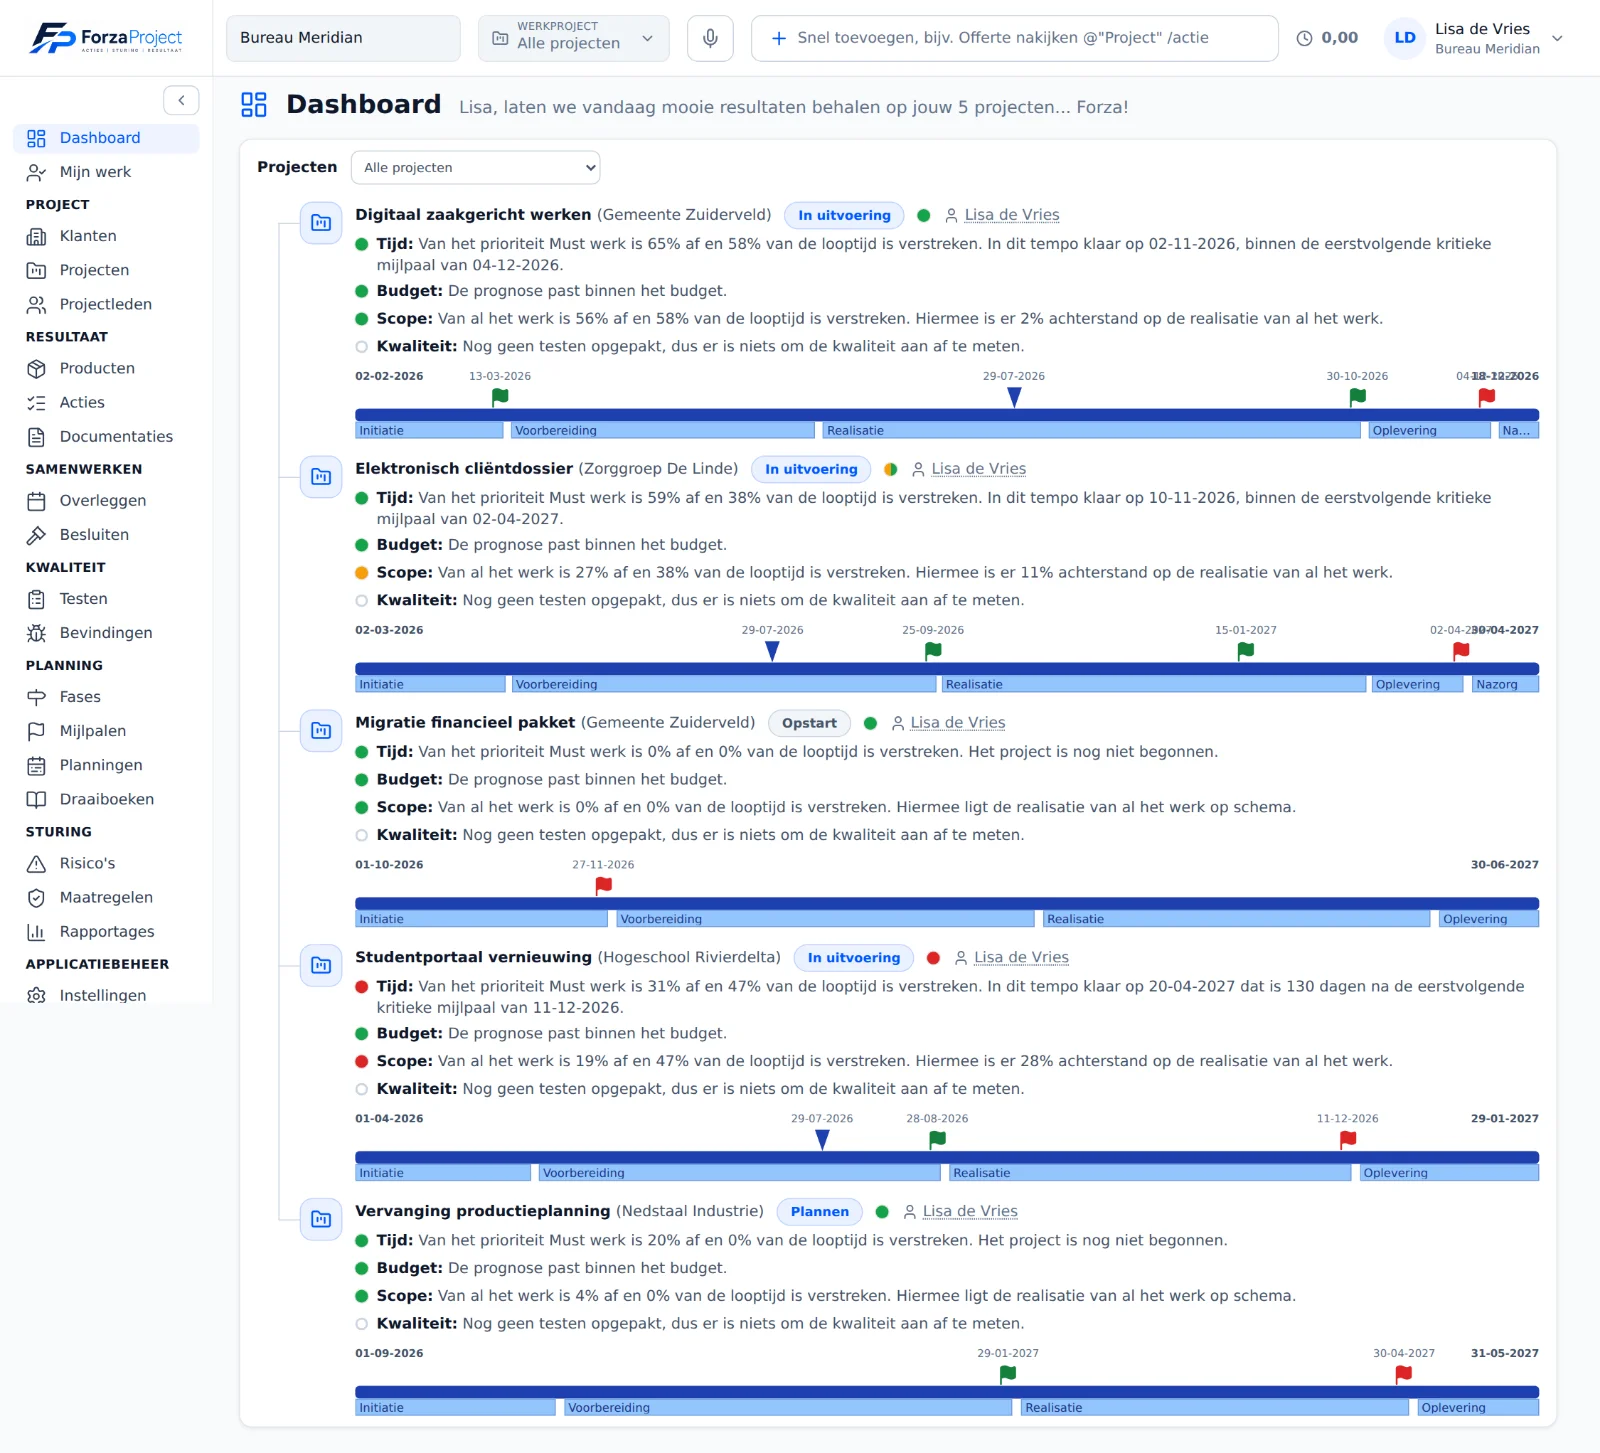The height and width of the screenshot is (1453, 1600).
Task: Open Draaiboeken in the sidebar
Action: 106,799
